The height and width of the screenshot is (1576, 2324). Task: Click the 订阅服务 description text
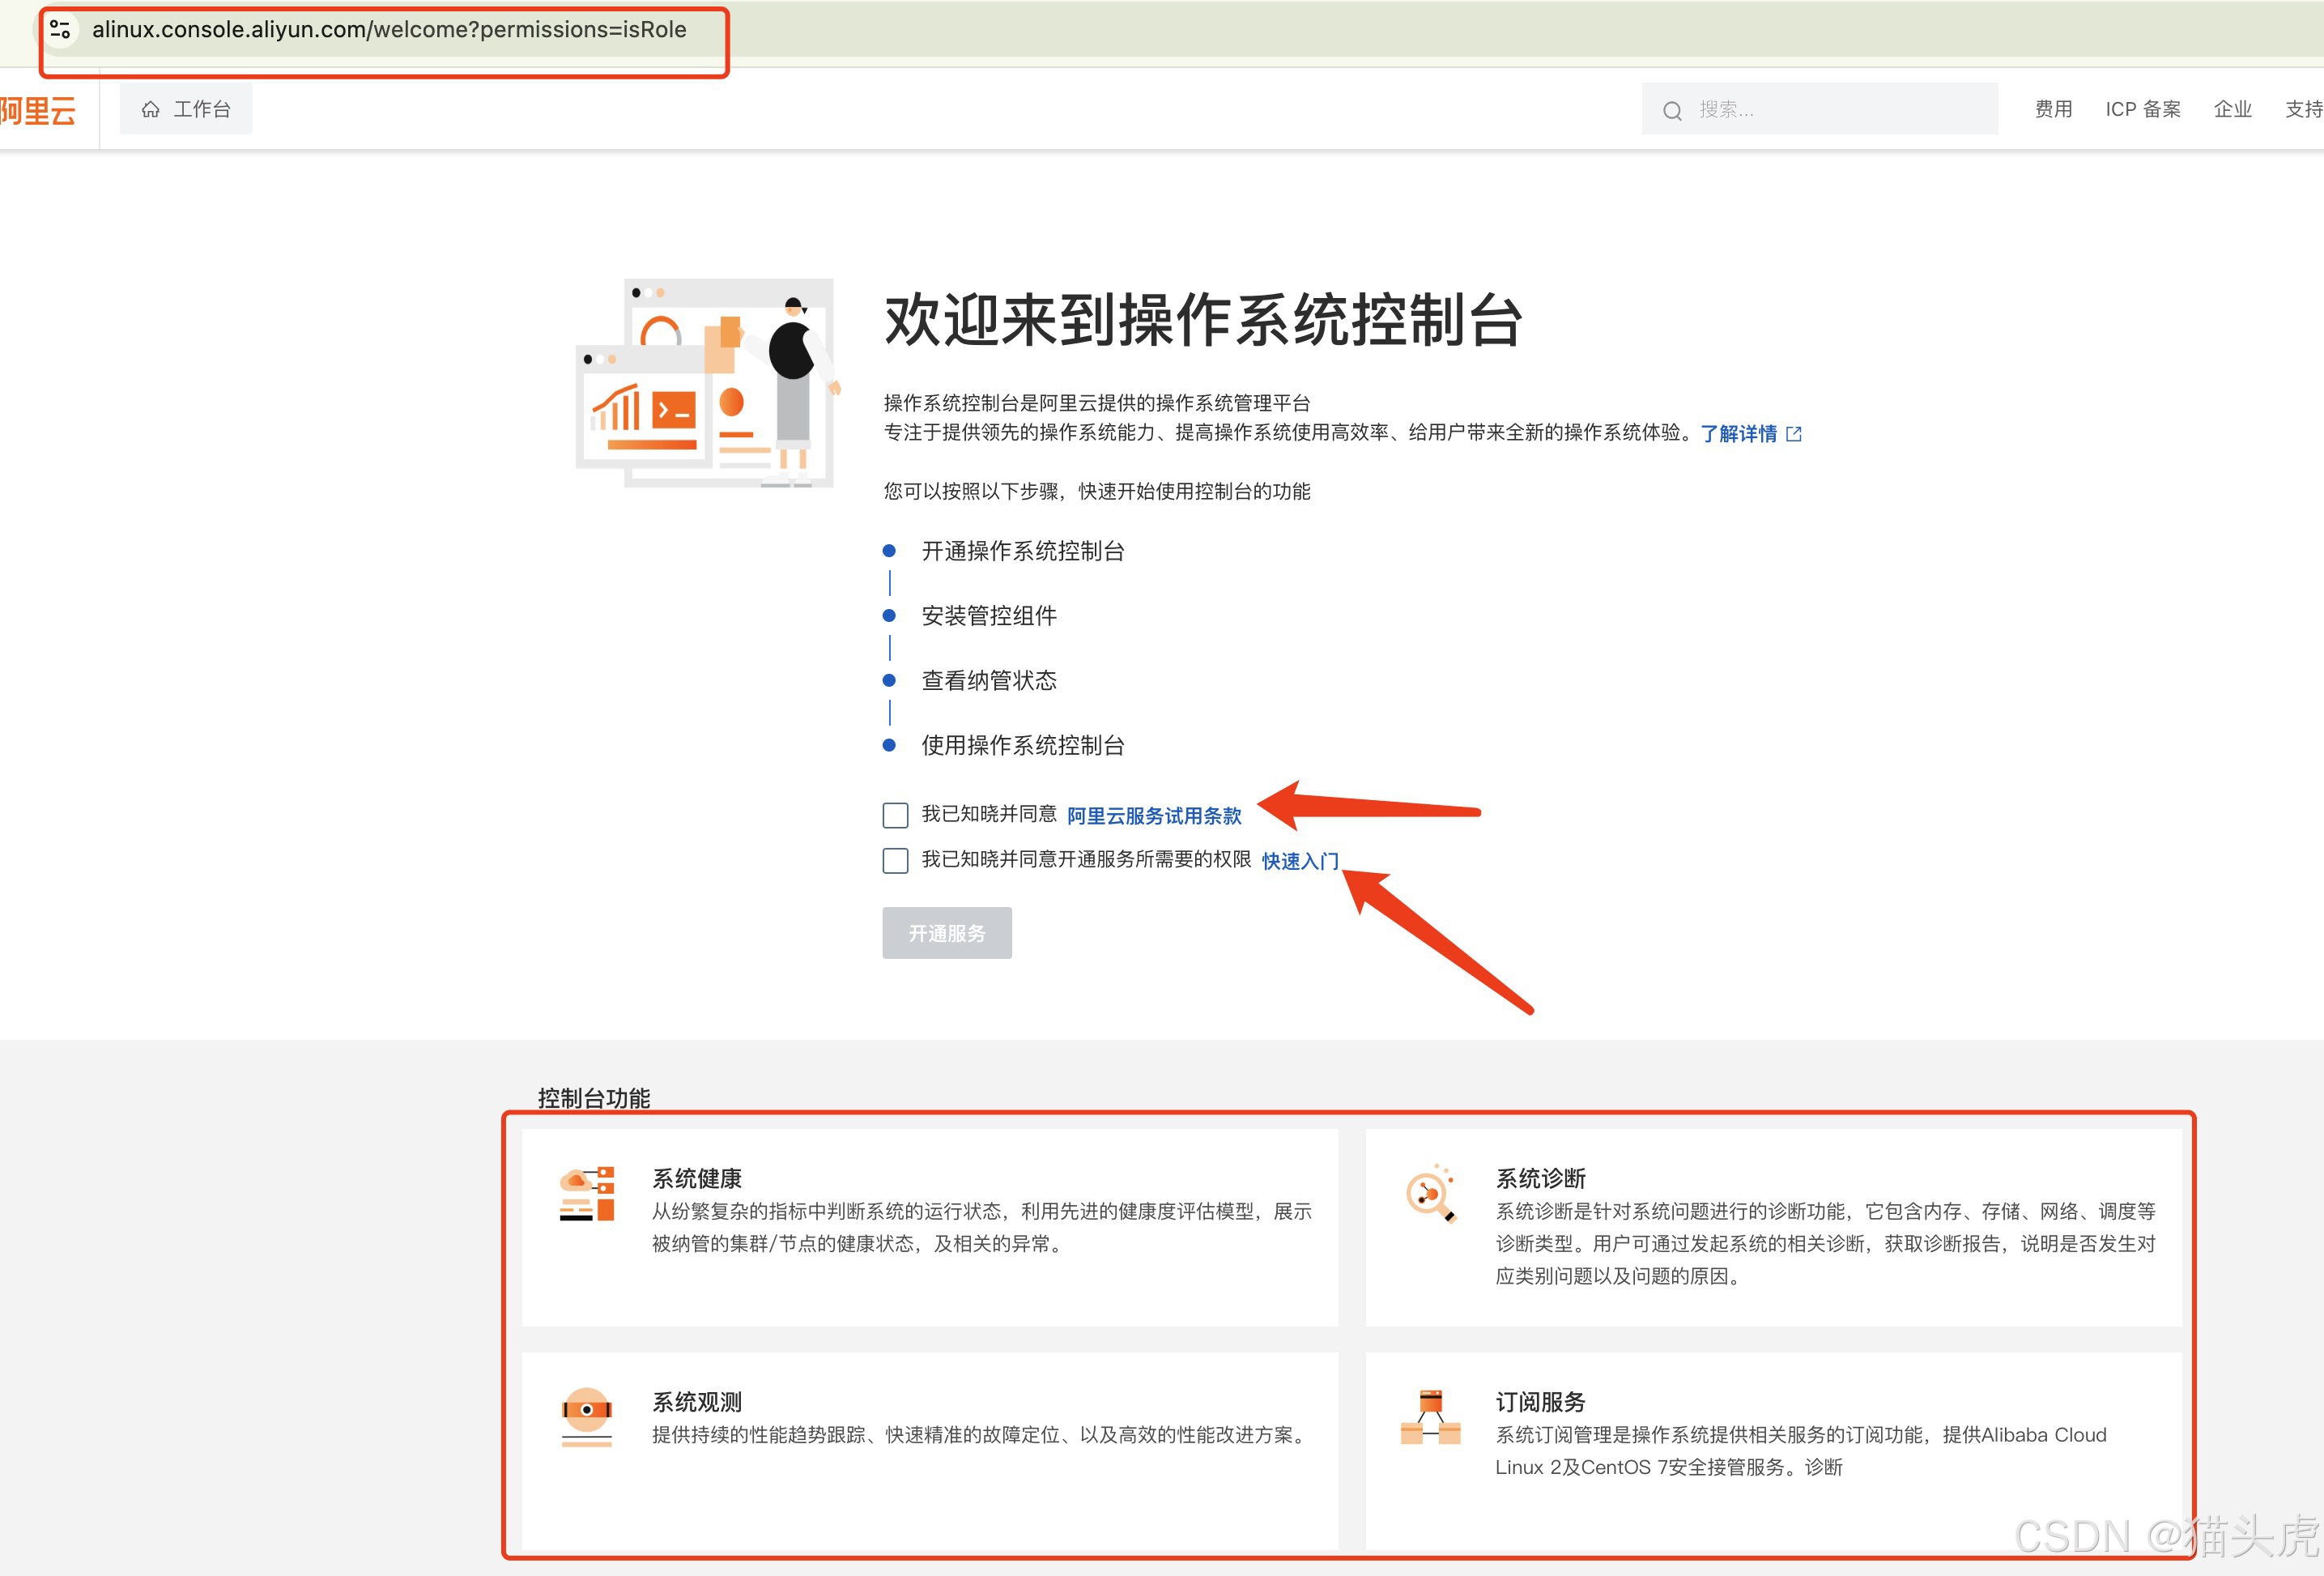1801,1451
